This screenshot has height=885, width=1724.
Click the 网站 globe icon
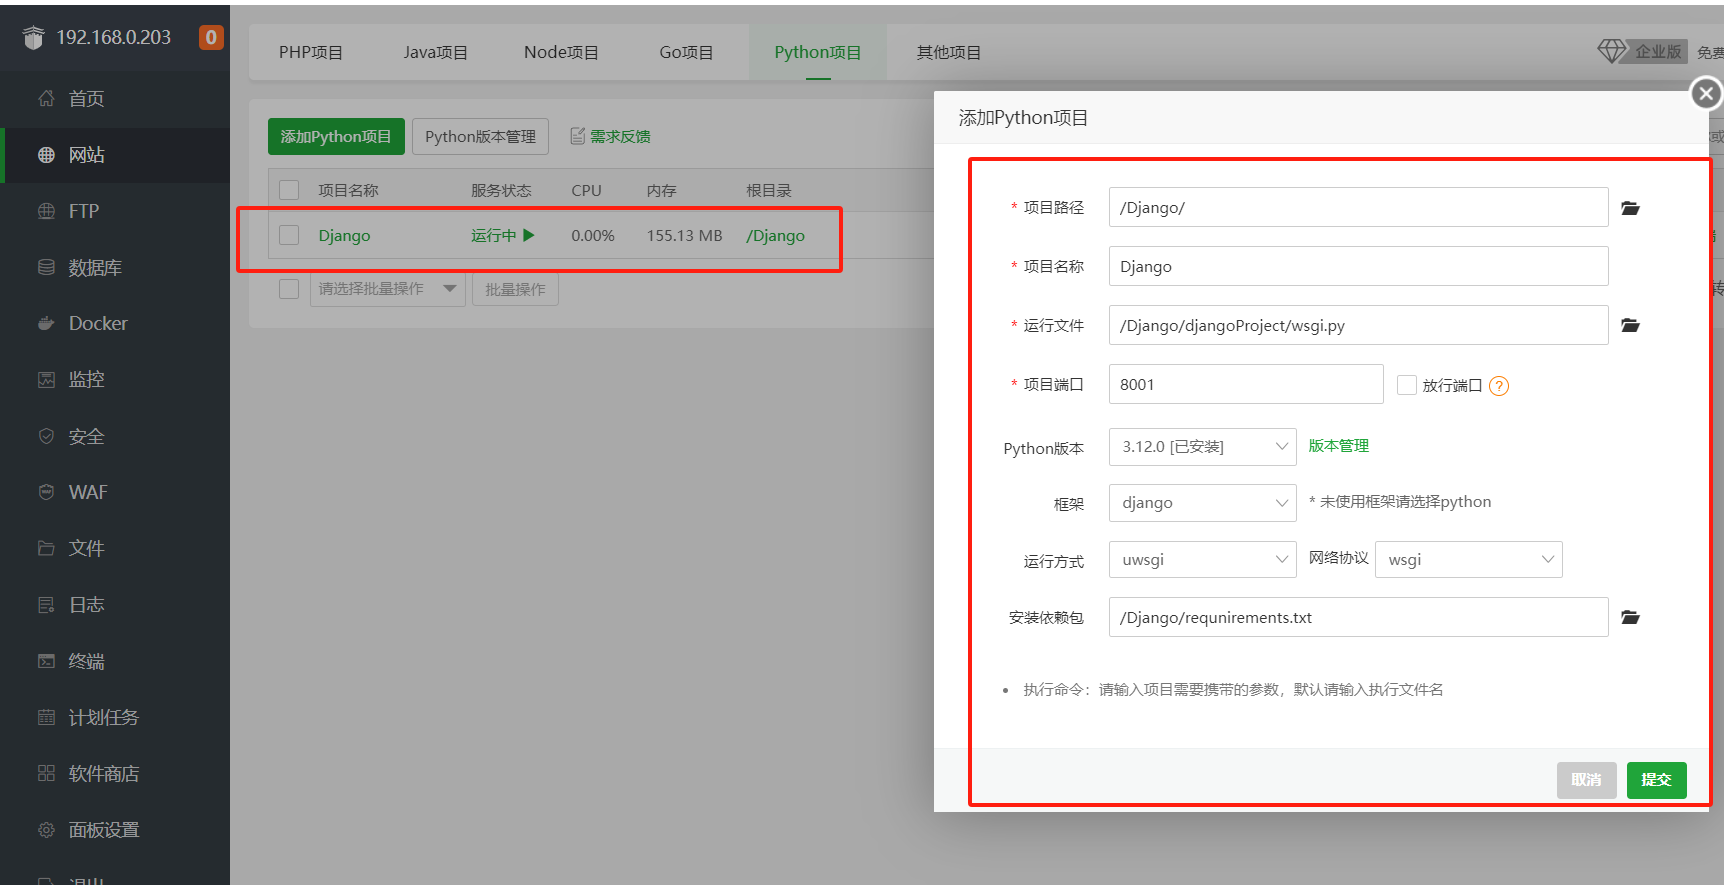click(x=46, y=155)
